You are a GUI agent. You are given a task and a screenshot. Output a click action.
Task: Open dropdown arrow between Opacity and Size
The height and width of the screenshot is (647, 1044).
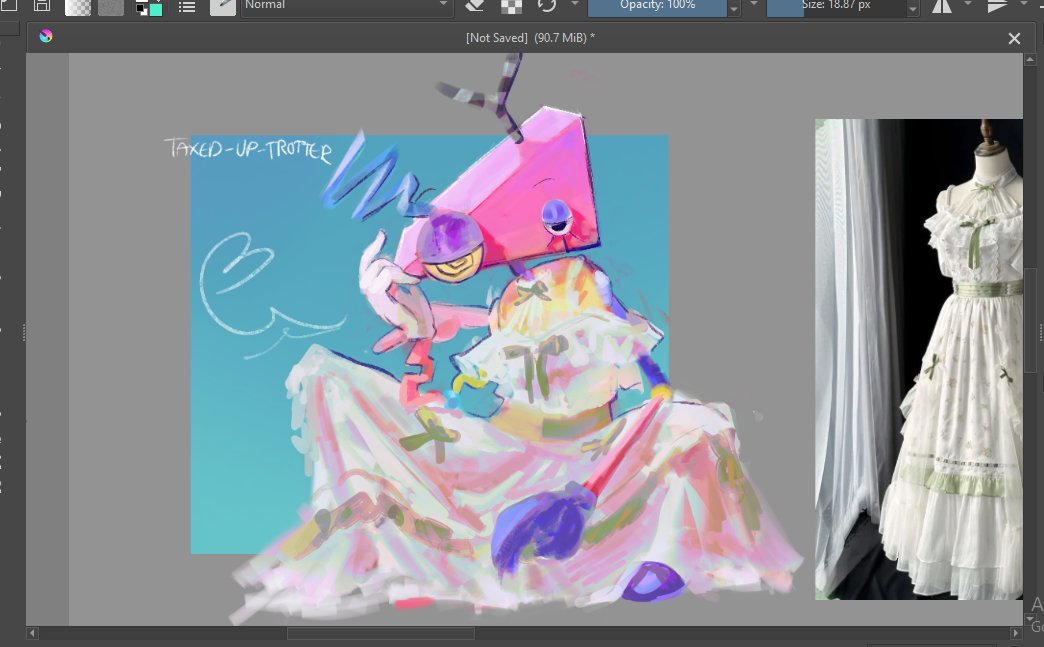[x=754, y=4]
